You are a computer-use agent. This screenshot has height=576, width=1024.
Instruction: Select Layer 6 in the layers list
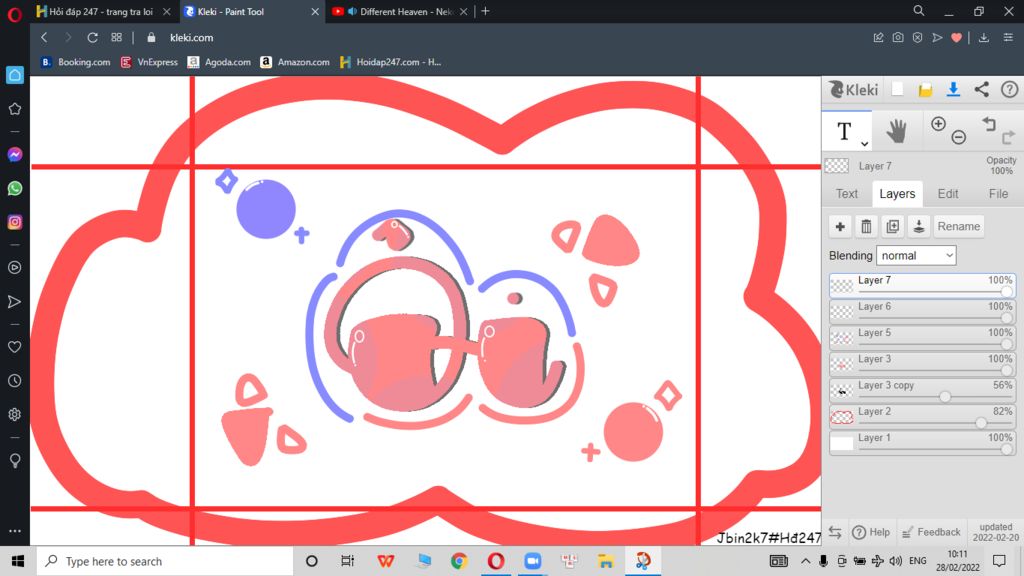pyautogui.click(x=922, y=312)
